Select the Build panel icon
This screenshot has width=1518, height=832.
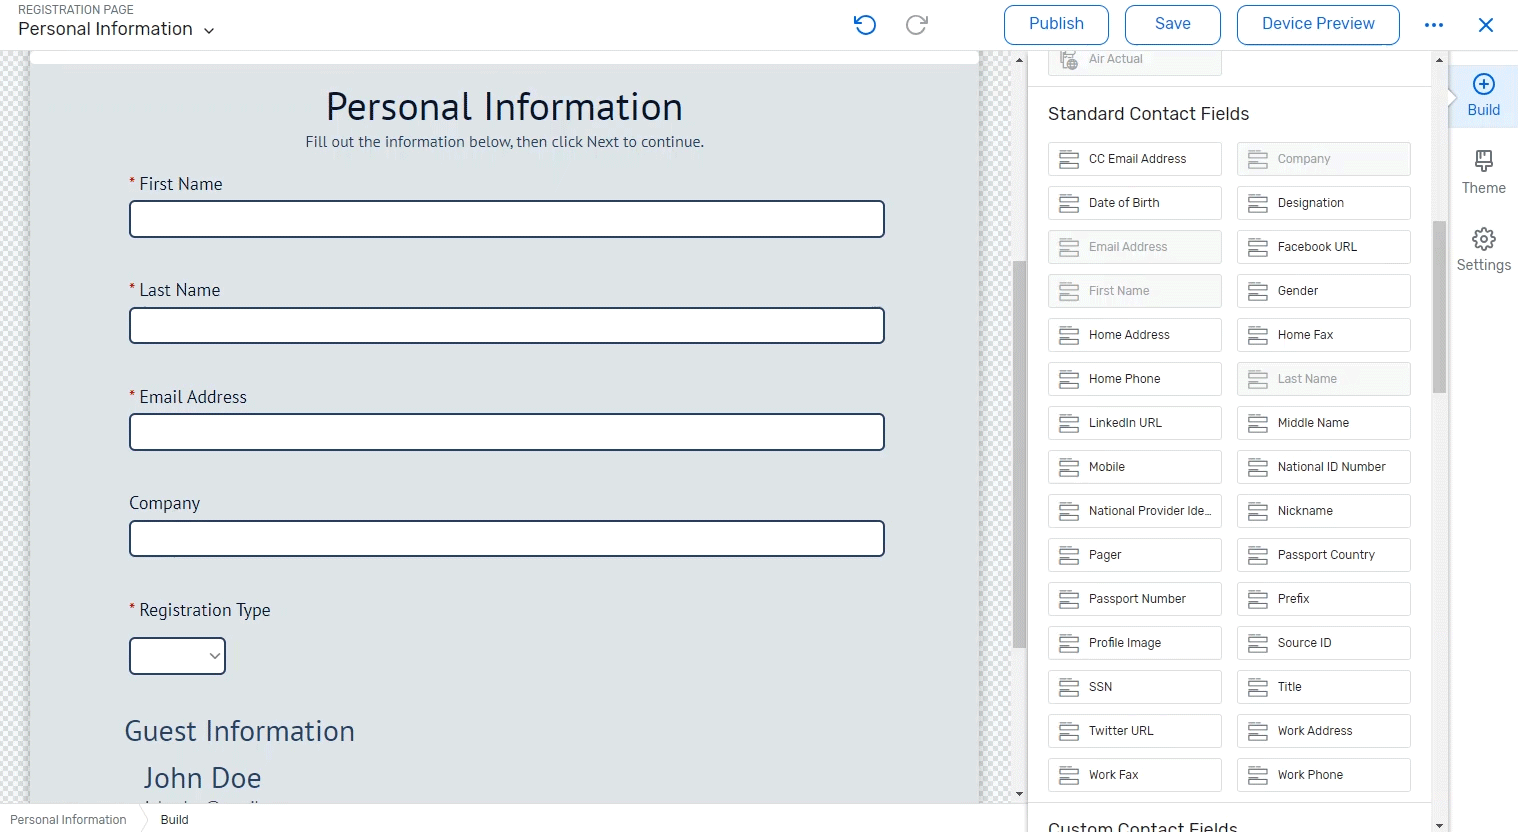pos(1483,95)
